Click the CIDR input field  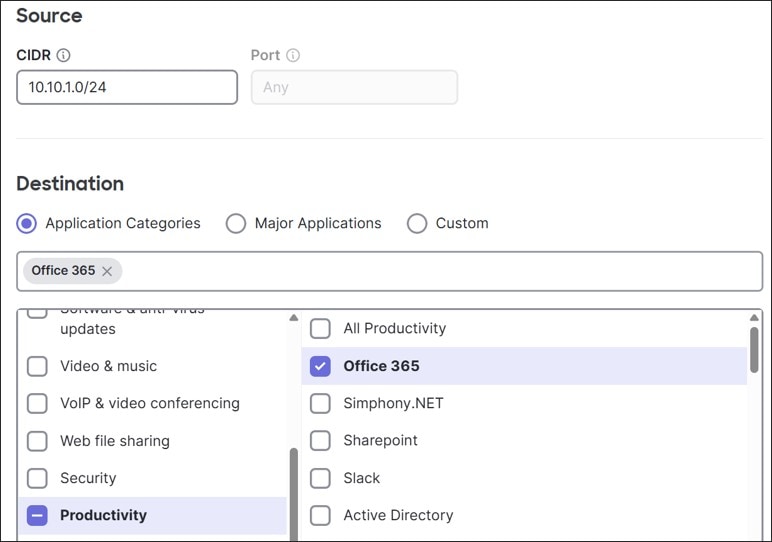click(127, 87)
